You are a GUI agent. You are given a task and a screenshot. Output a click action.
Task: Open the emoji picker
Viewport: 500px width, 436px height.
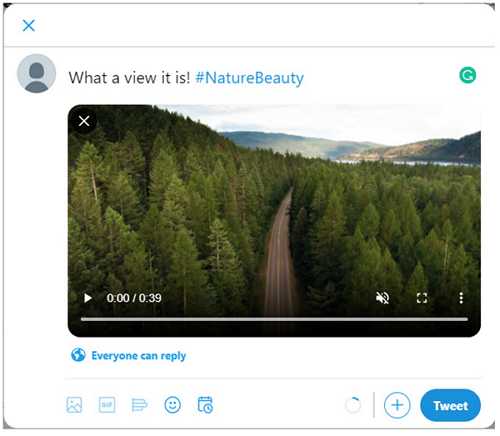pos(173,405)
